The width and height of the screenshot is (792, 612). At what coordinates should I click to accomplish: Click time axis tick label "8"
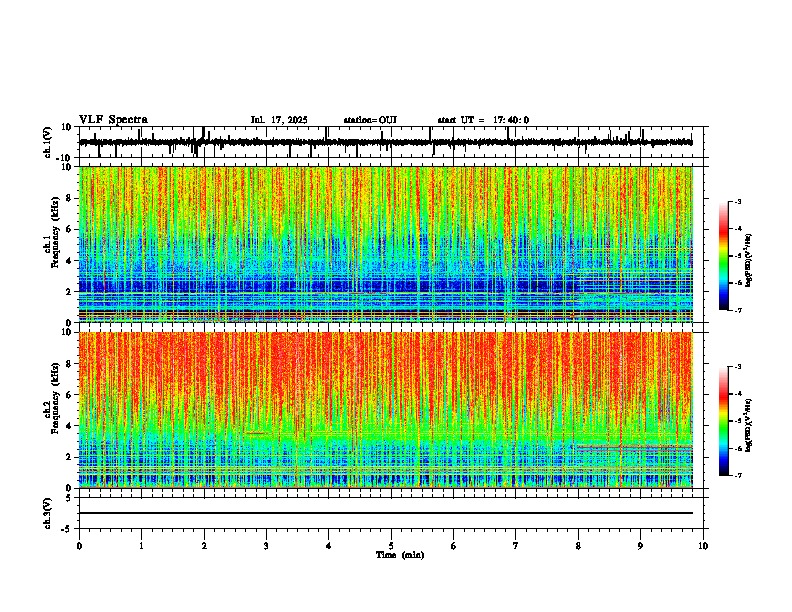(x=578, y=546)
